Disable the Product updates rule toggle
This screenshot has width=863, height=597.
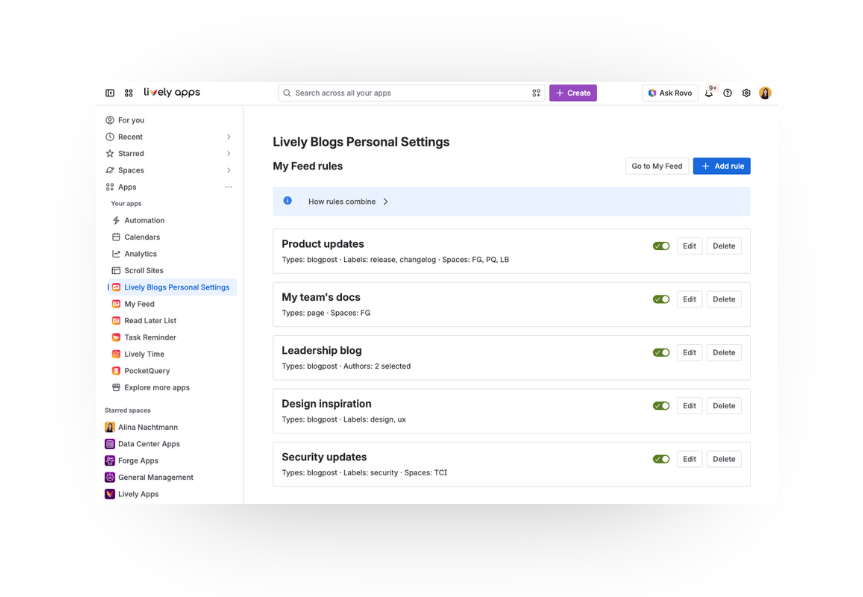point(661,246)
